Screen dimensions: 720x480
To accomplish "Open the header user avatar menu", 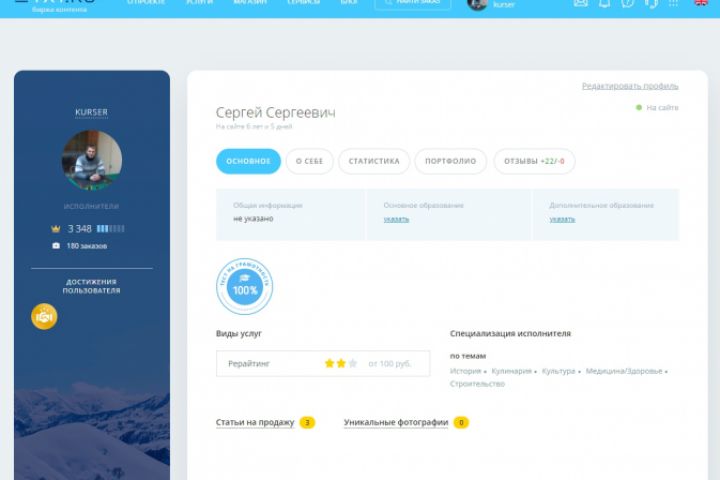I will [477, 4].
